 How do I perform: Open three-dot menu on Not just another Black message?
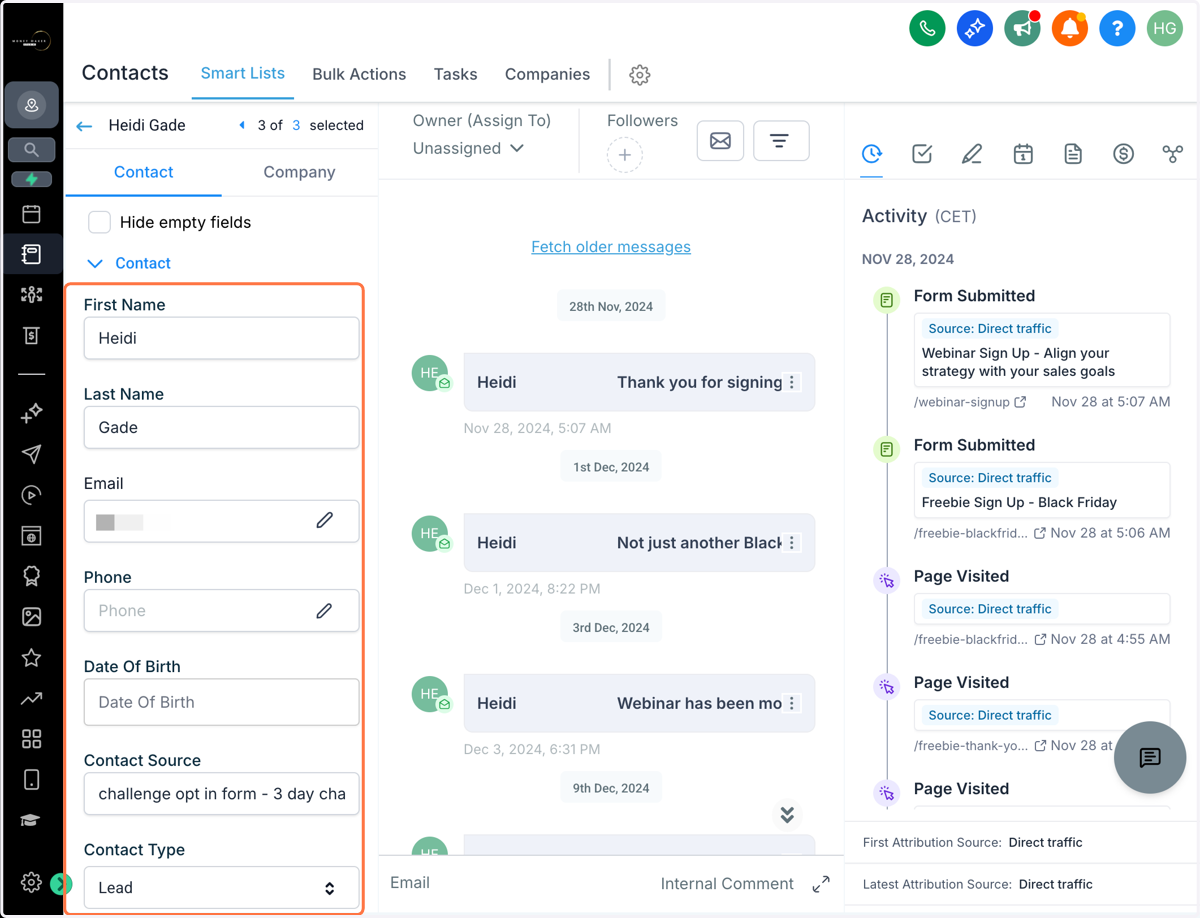(x=792, y=543)
